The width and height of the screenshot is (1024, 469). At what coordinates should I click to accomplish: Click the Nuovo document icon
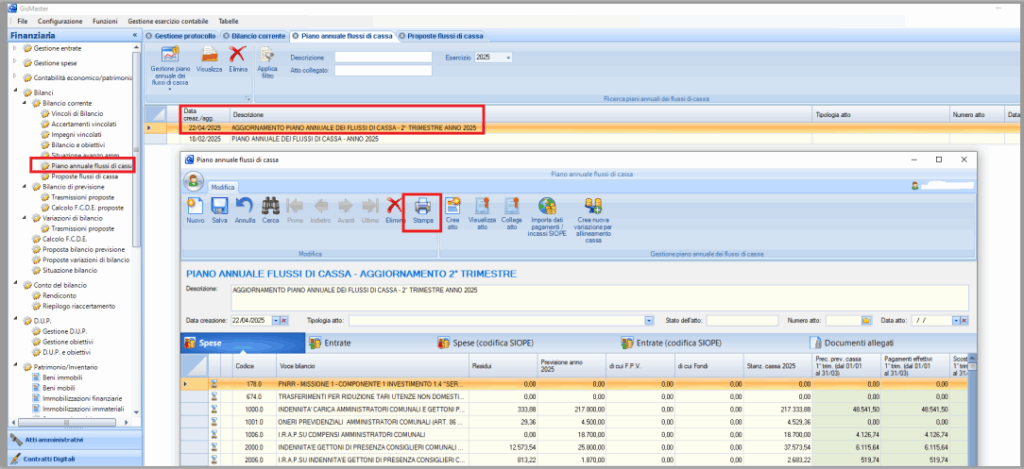pos(195,207)
